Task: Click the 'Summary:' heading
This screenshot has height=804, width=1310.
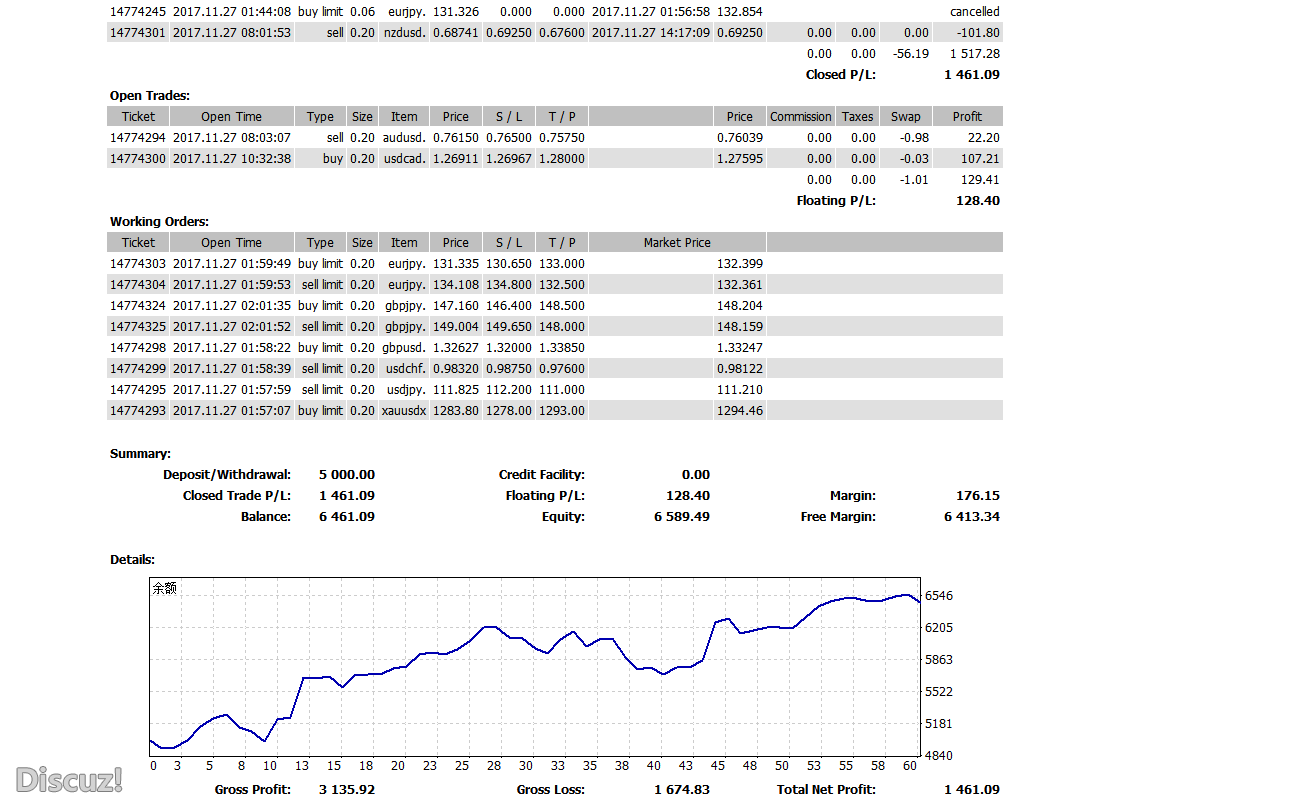Action: click(140, 454)
